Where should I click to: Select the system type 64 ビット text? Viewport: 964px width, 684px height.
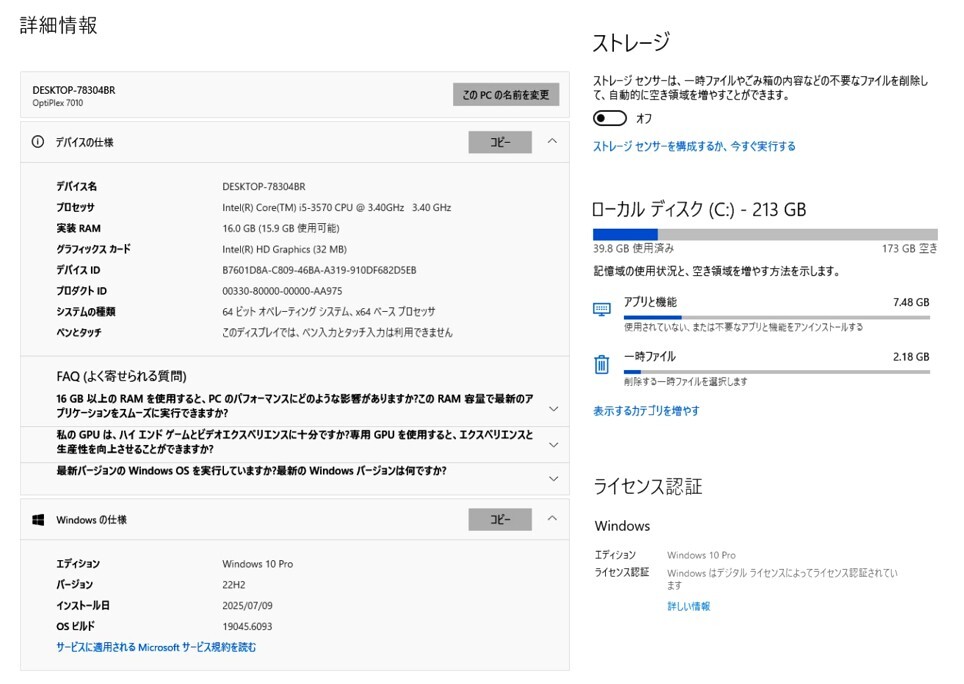tap(329, 312)
